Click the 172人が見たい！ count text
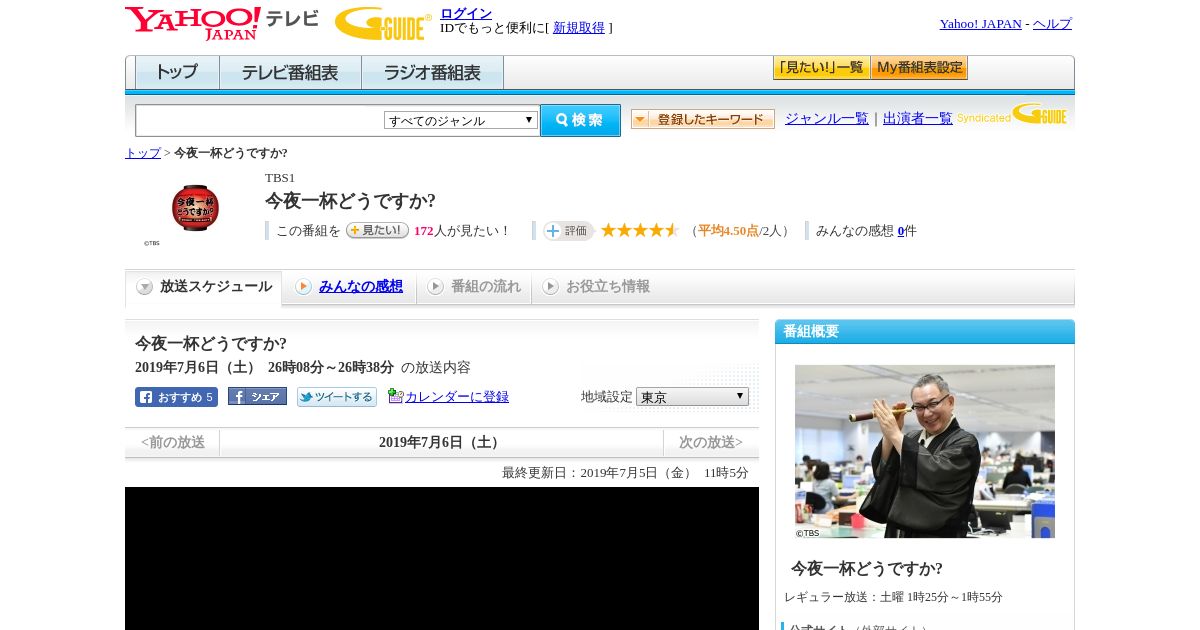1200x630 pixels. coord(462,231)
